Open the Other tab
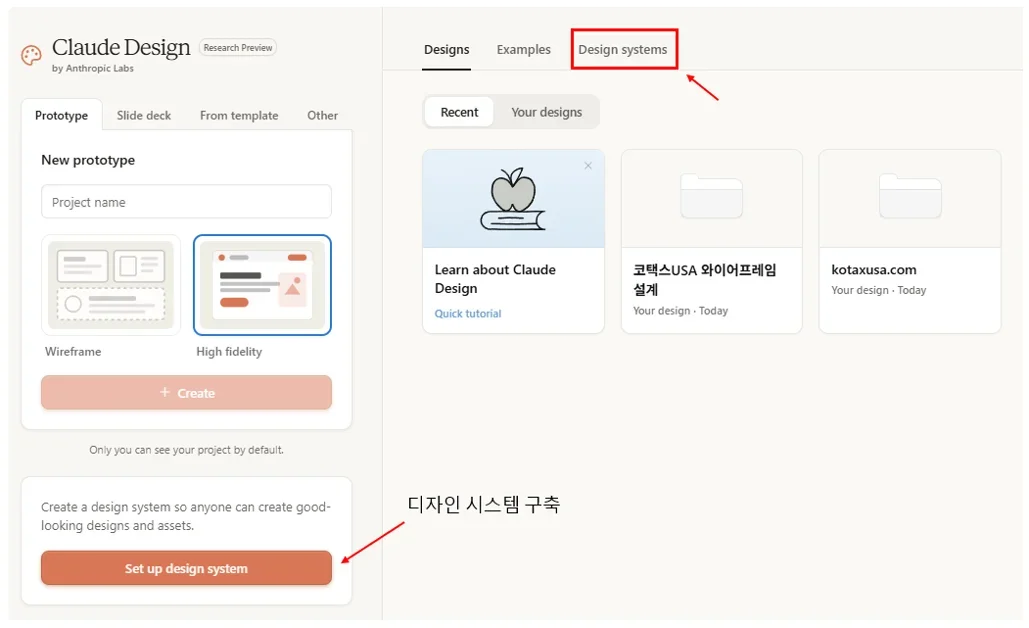1029x628 pixels. point(322,115)
